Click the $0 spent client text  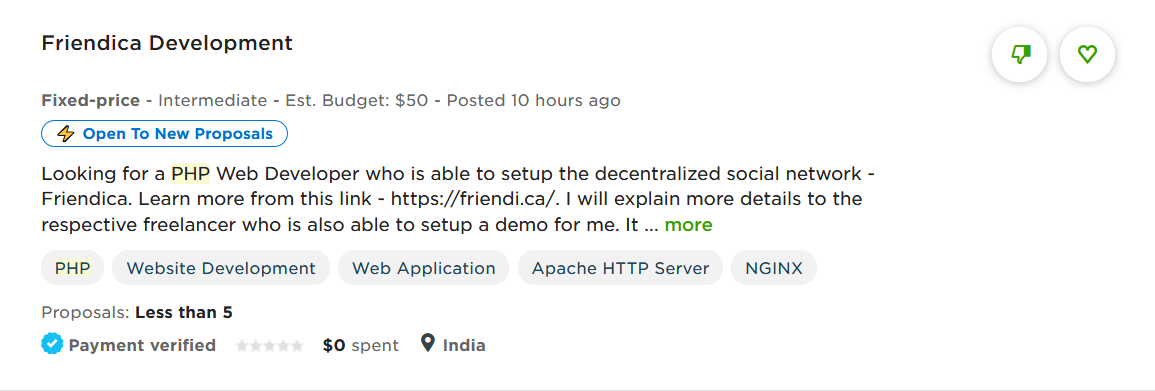[x=361, y=345]
